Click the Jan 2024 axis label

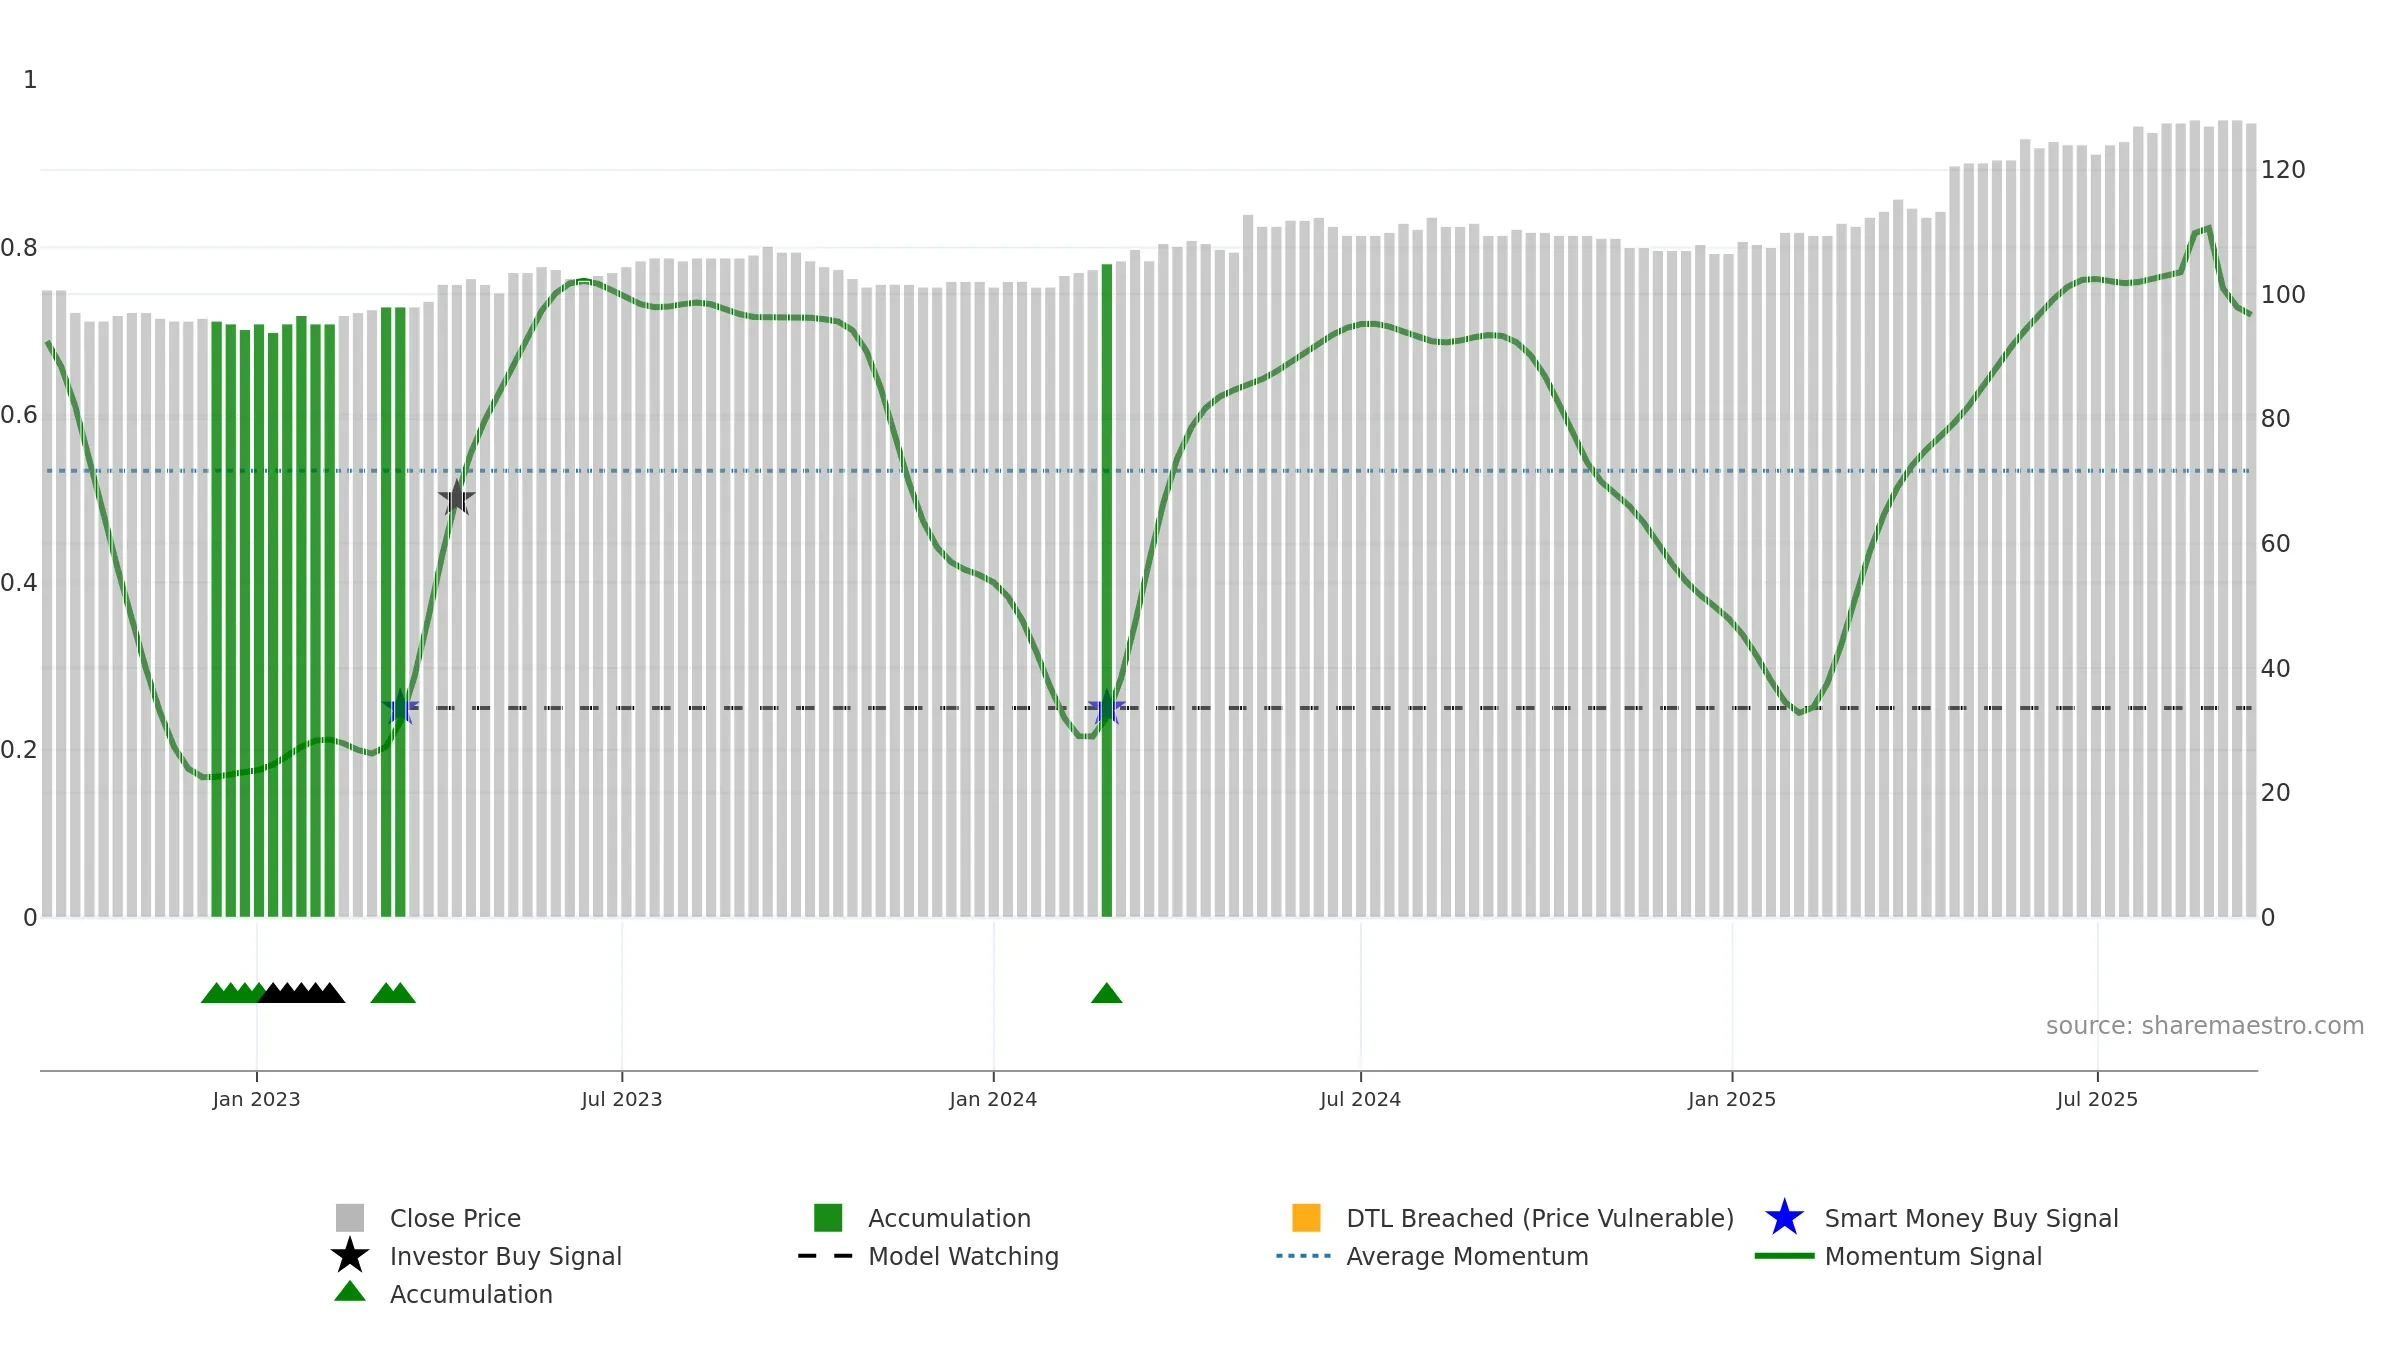click(993, 1100)
